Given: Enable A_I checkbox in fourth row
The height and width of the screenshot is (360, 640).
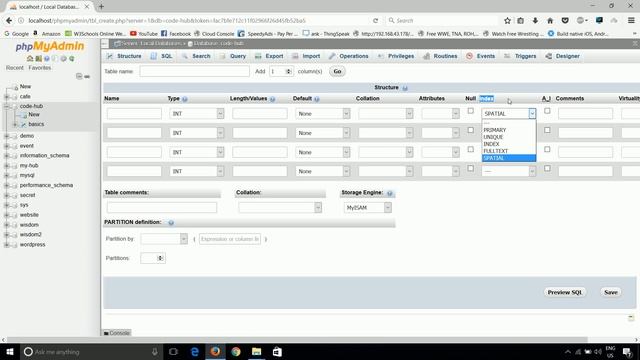Looking at the screenshot, I should pos(547,169).
